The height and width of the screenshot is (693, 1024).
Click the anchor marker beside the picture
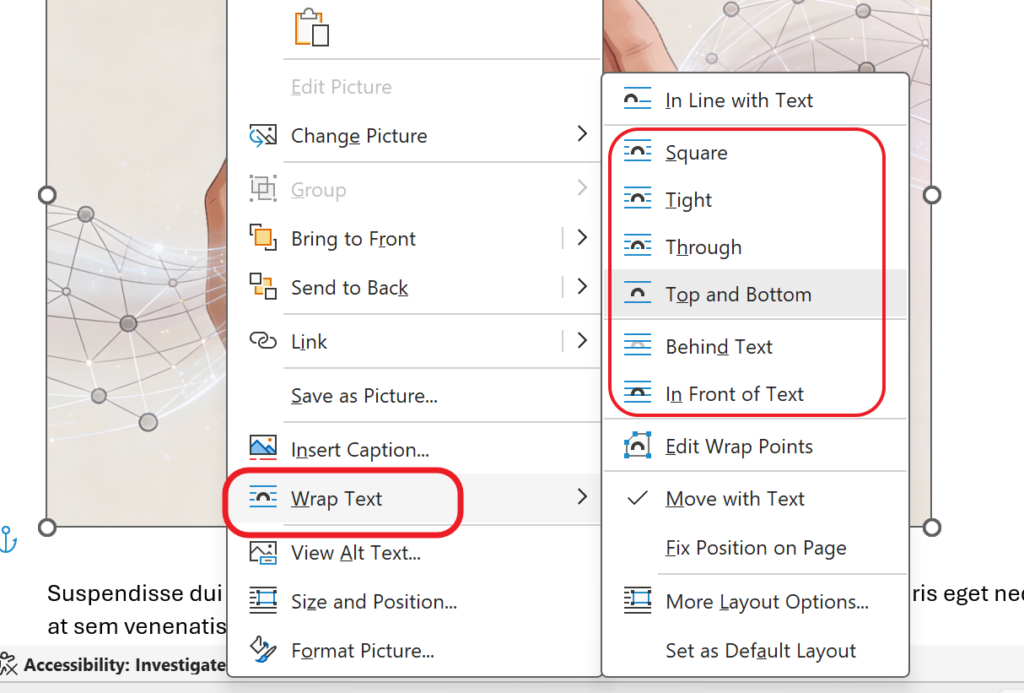tap(9, 538)
